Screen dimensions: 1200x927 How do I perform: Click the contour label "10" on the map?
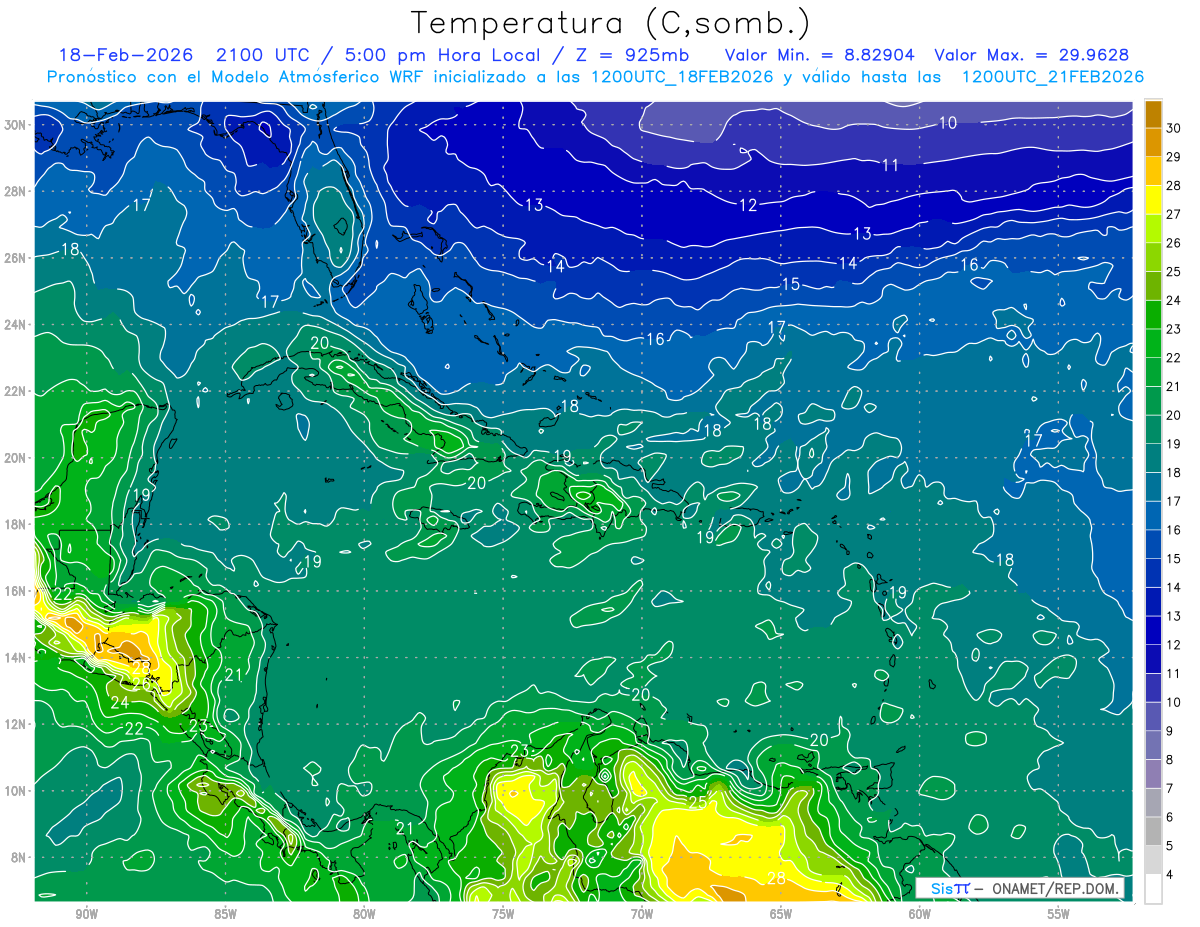point(948,123)
